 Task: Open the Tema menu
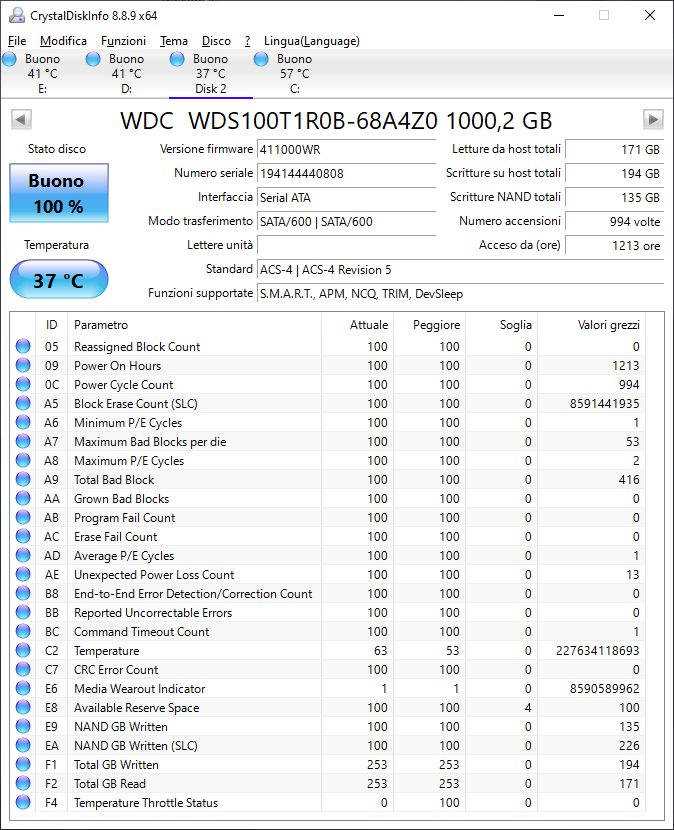174,41
